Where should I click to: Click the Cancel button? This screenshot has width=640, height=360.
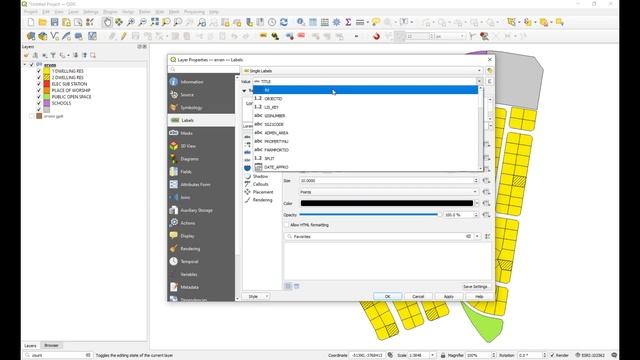418,296
